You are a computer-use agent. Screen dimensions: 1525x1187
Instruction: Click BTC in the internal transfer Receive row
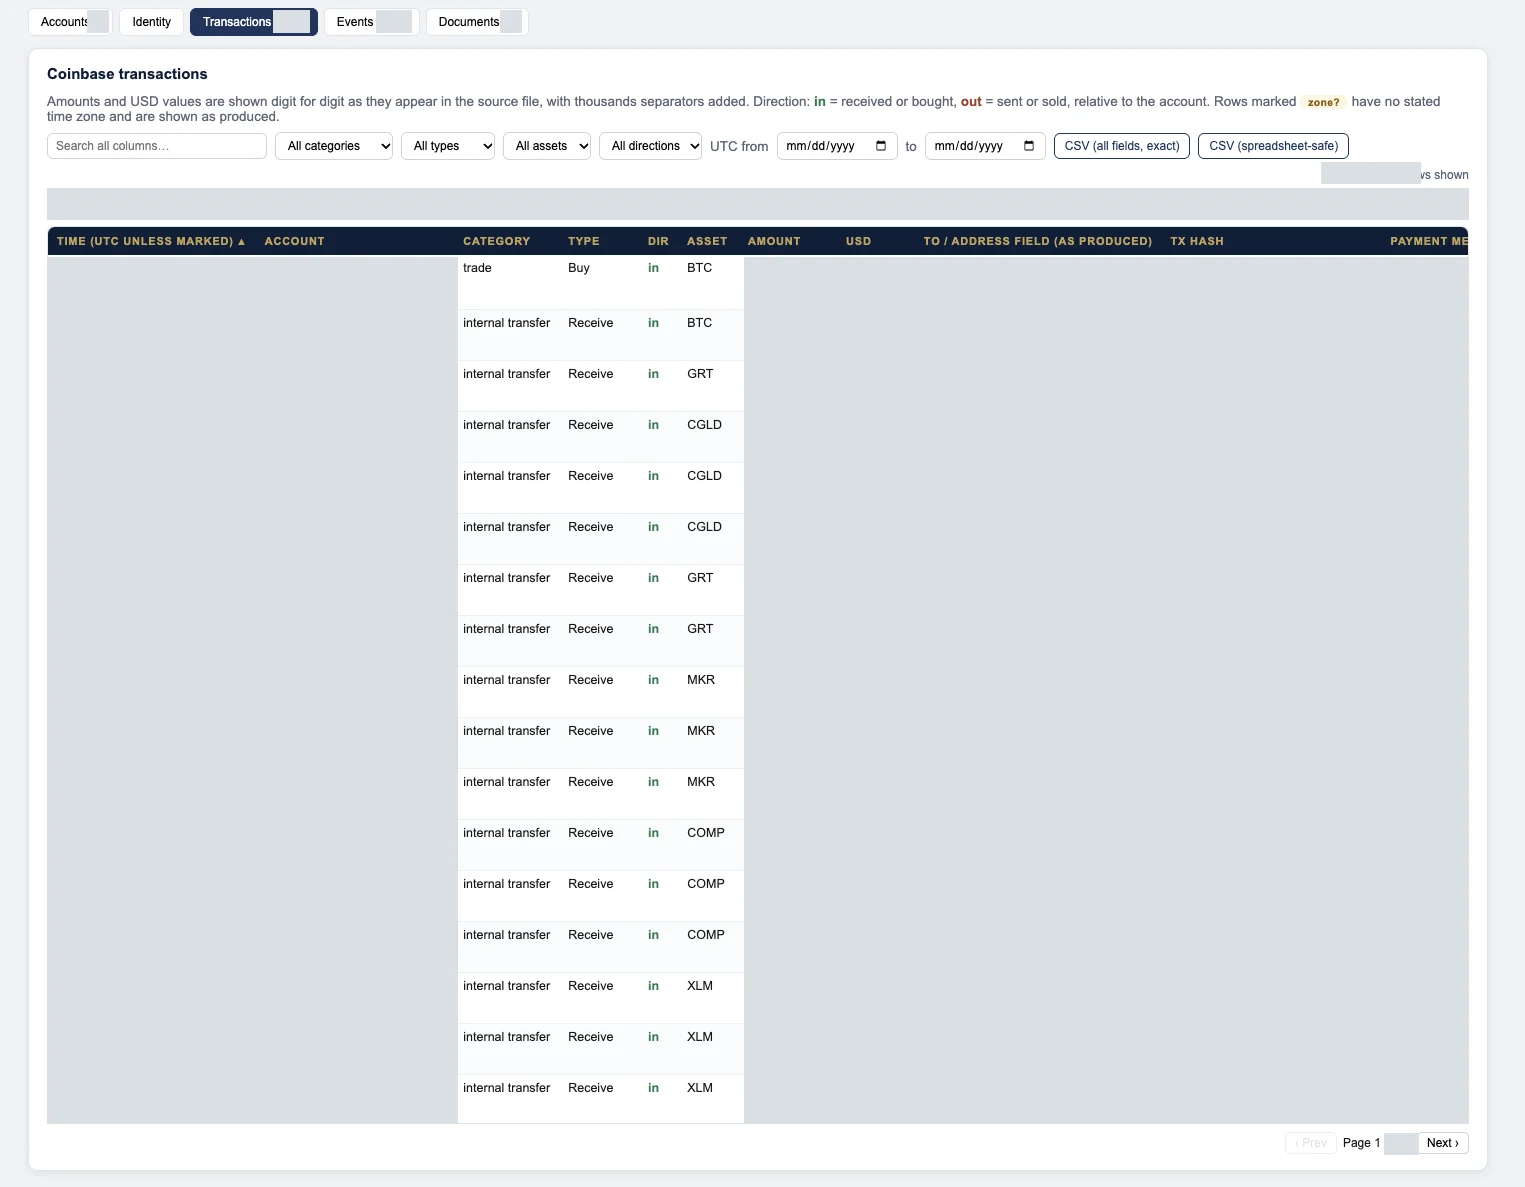(700, 323)
